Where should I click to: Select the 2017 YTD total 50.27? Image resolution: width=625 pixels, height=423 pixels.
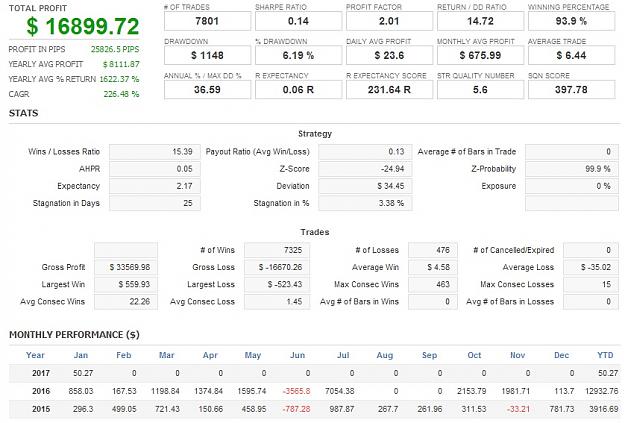(x=608, y=374)
